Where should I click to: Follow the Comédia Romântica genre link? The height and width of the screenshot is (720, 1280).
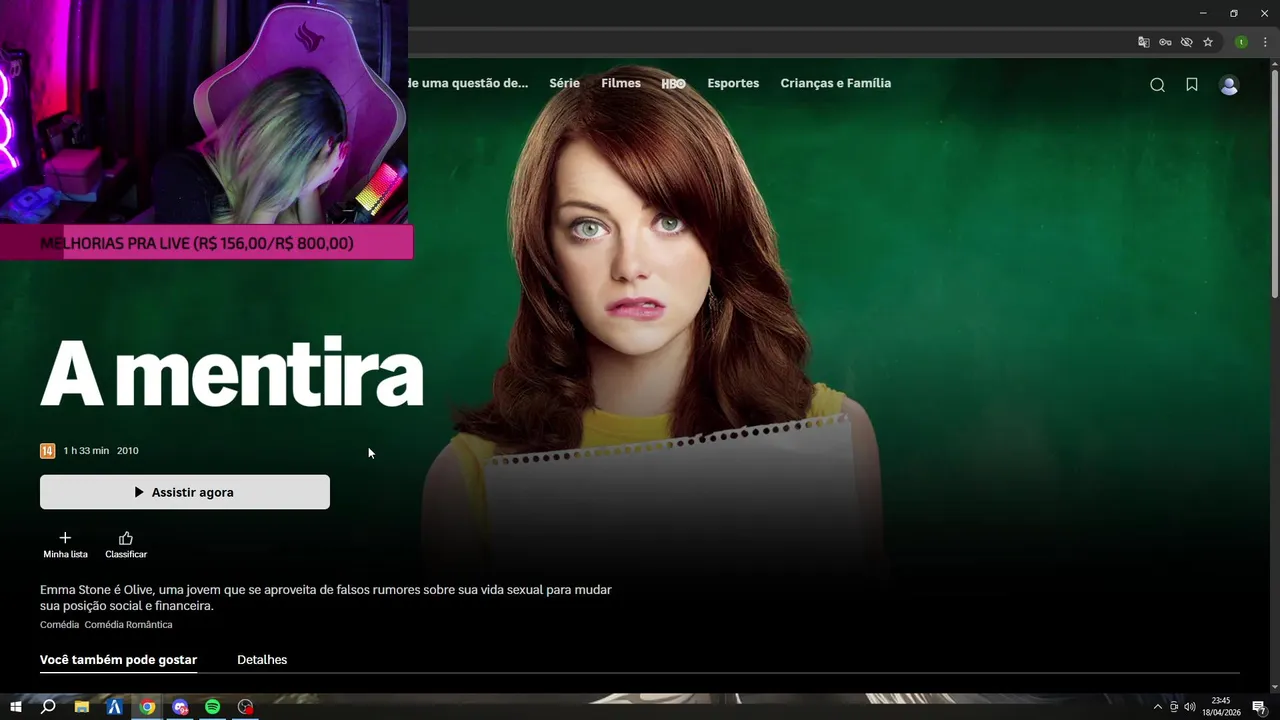(128, 625)
